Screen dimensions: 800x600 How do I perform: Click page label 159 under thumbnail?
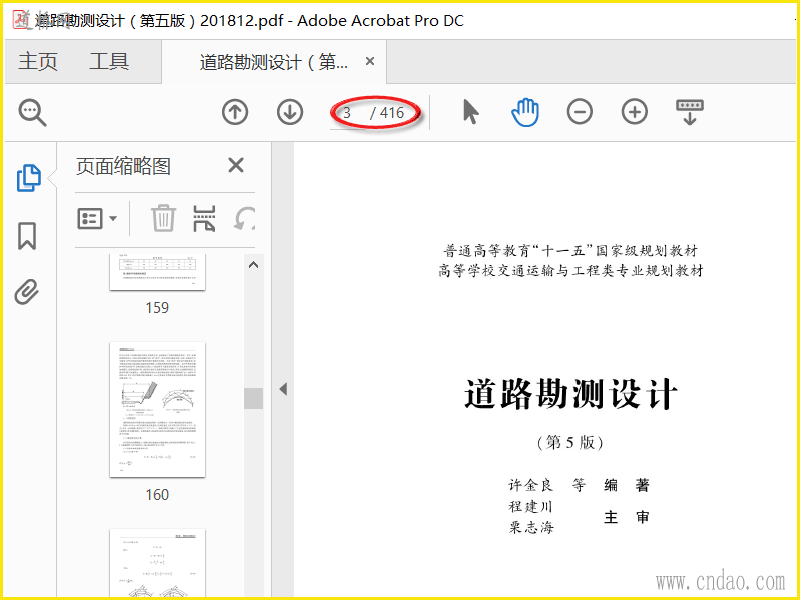(157, 307)
